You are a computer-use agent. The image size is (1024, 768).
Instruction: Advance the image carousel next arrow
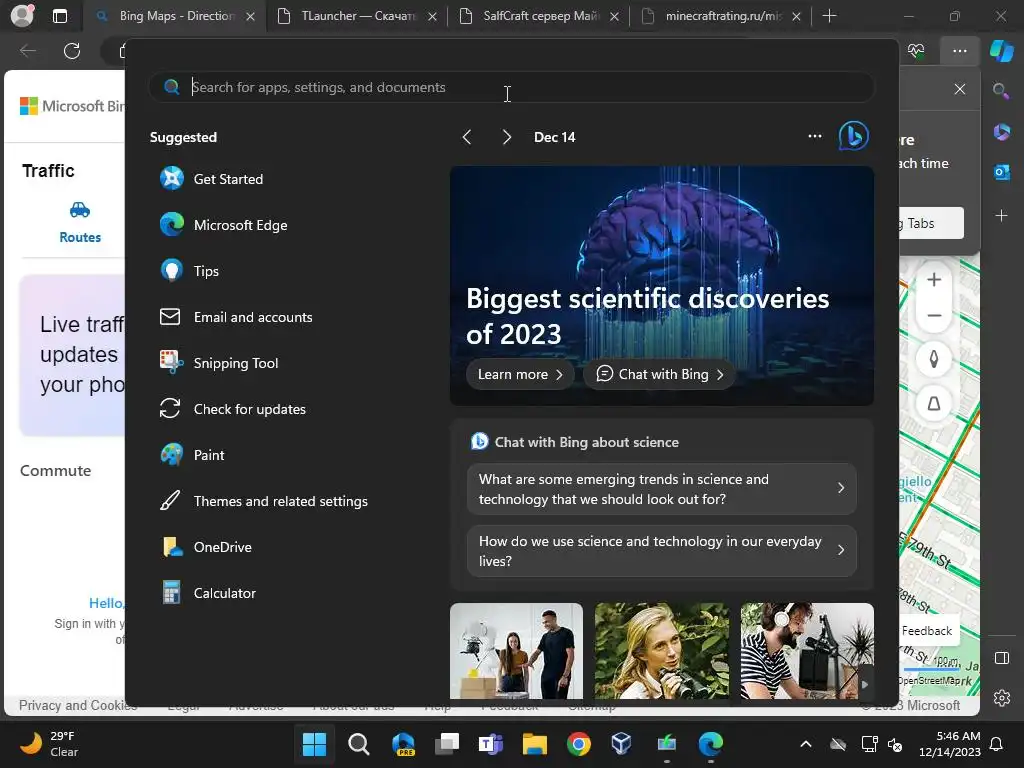pos(865,684)
